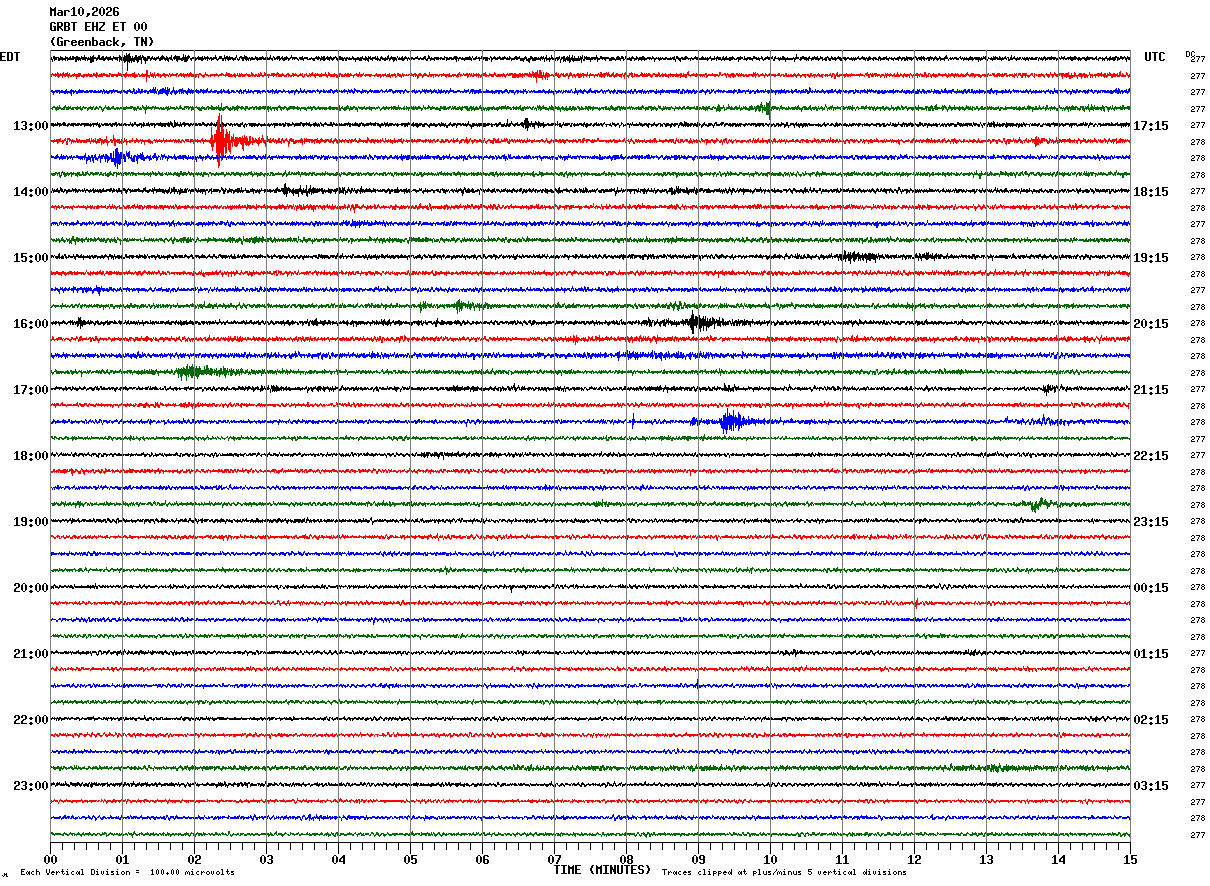The image size is (1210, 886).
Task: Select the 13:00 EDT time label
Action: [30, 126]
